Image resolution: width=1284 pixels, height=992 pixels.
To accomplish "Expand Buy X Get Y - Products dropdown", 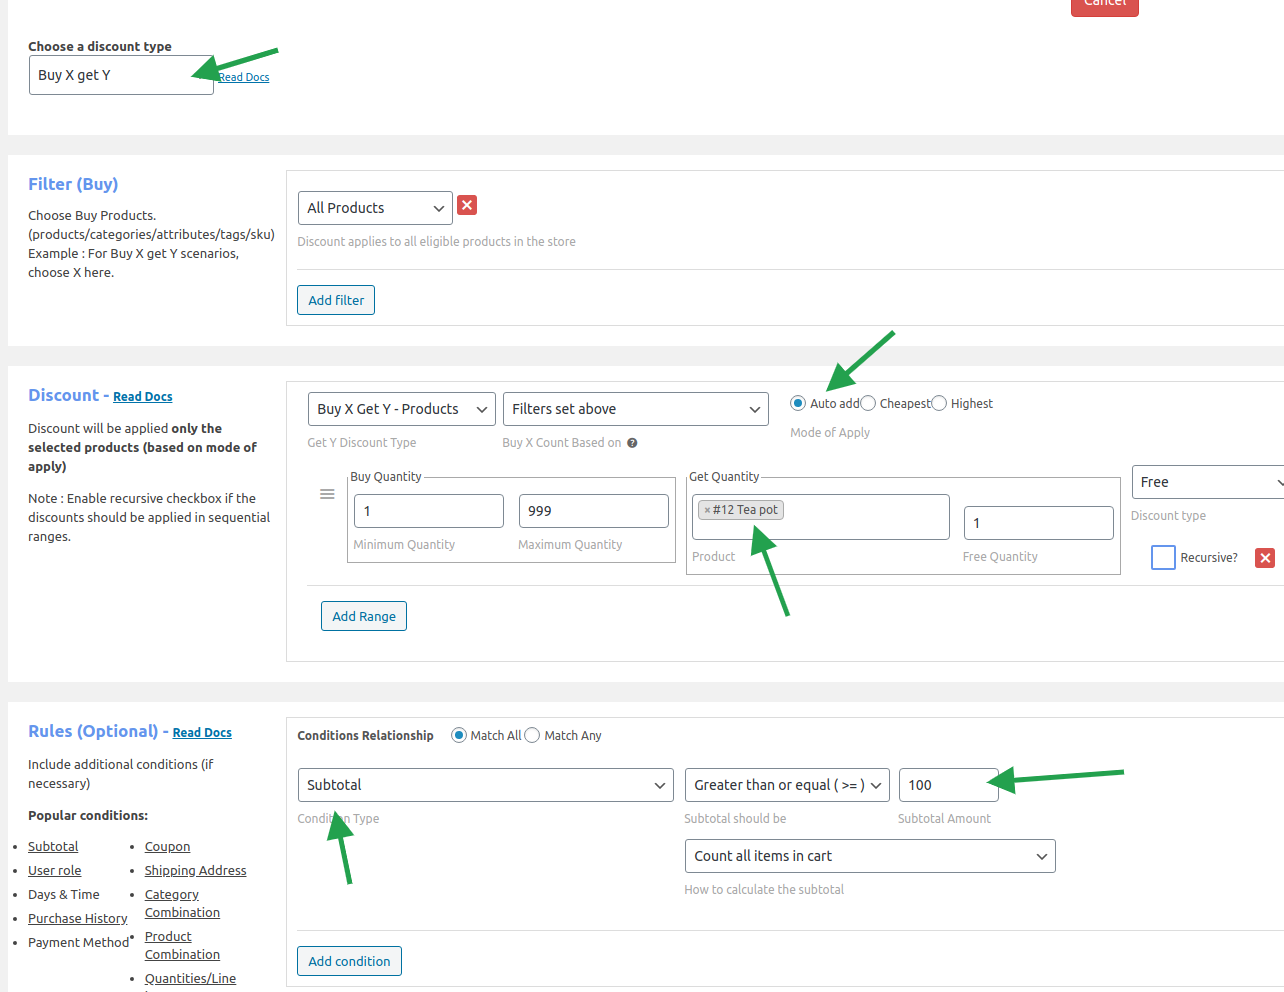I will coord(401,409).
